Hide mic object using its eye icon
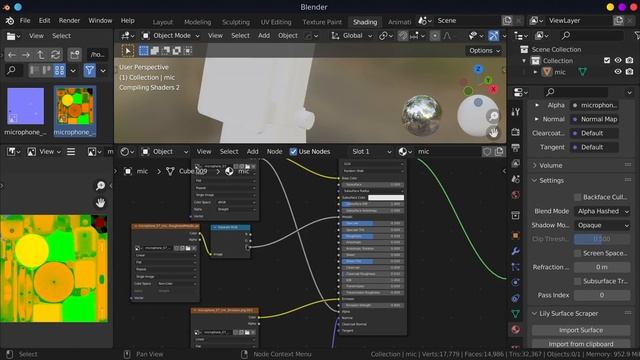 [618, 72]
